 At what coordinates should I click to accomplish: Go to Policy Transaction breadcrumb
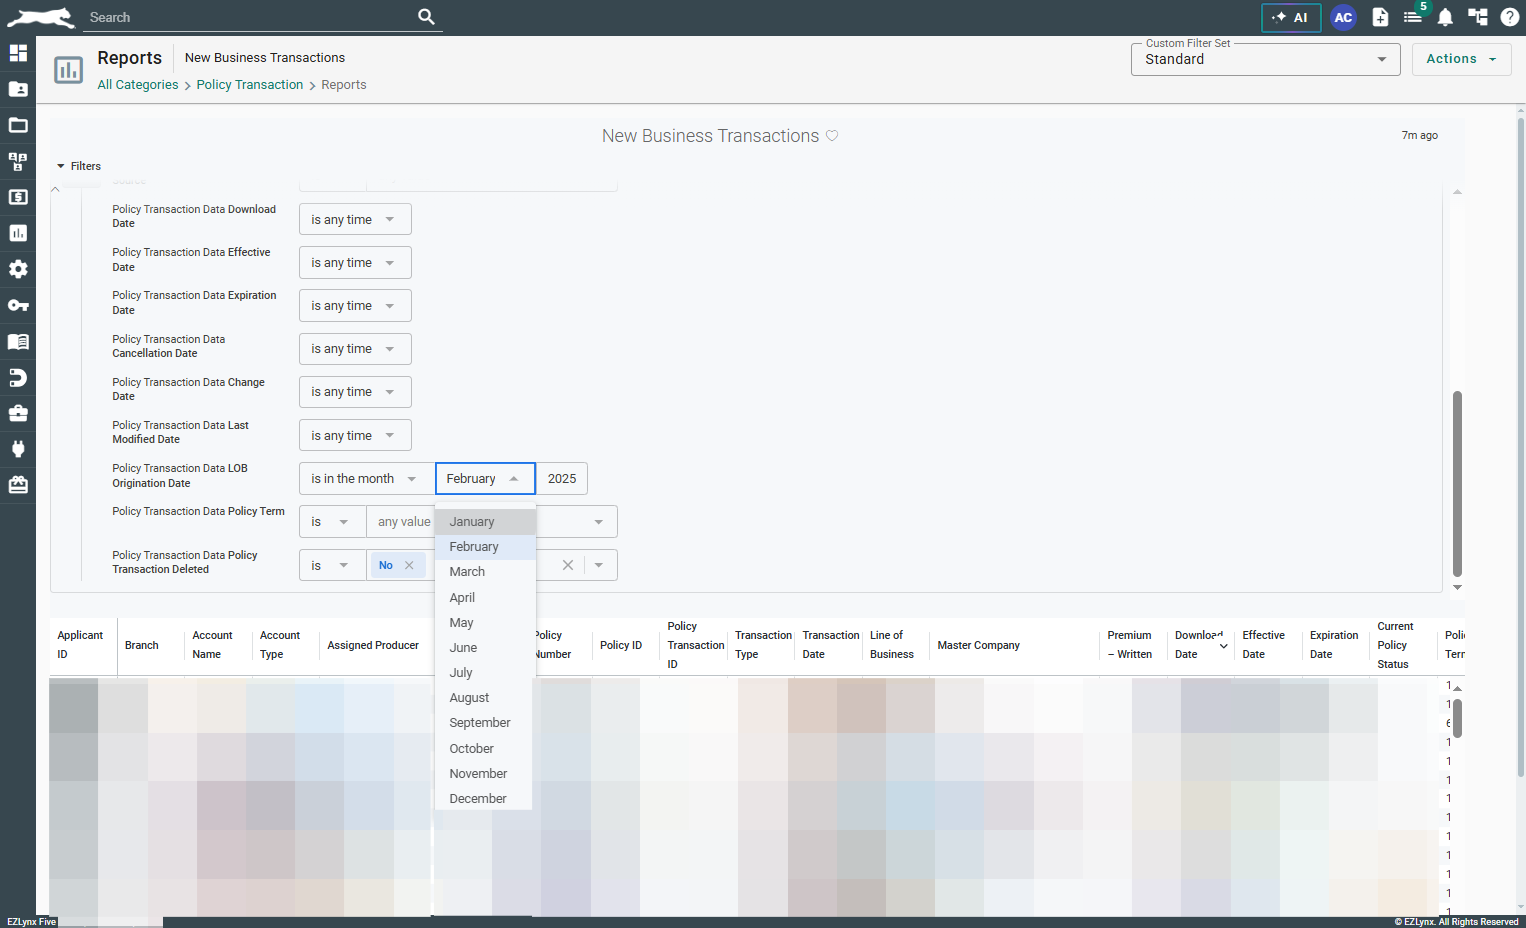[250, 85]
